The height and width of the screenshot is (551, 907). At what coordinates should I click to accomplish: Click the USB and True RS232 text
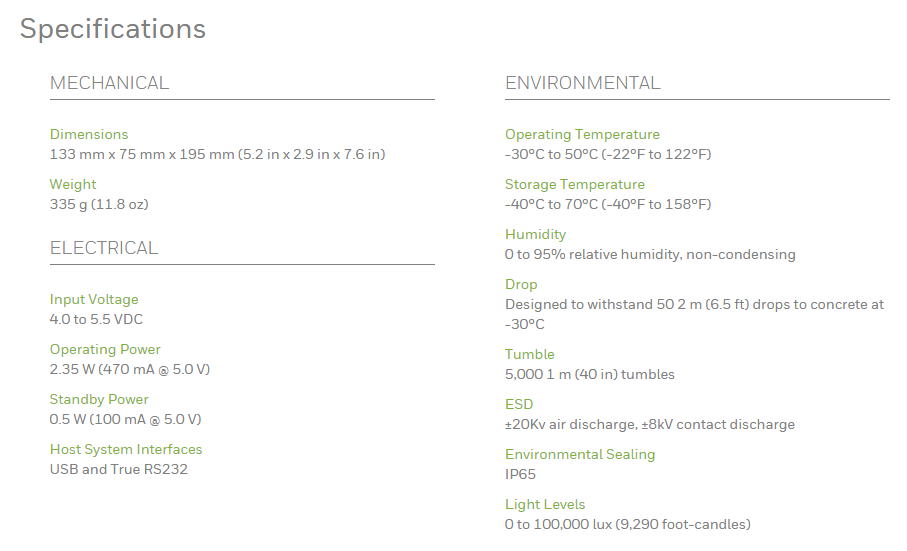click(x=119, y=469)
